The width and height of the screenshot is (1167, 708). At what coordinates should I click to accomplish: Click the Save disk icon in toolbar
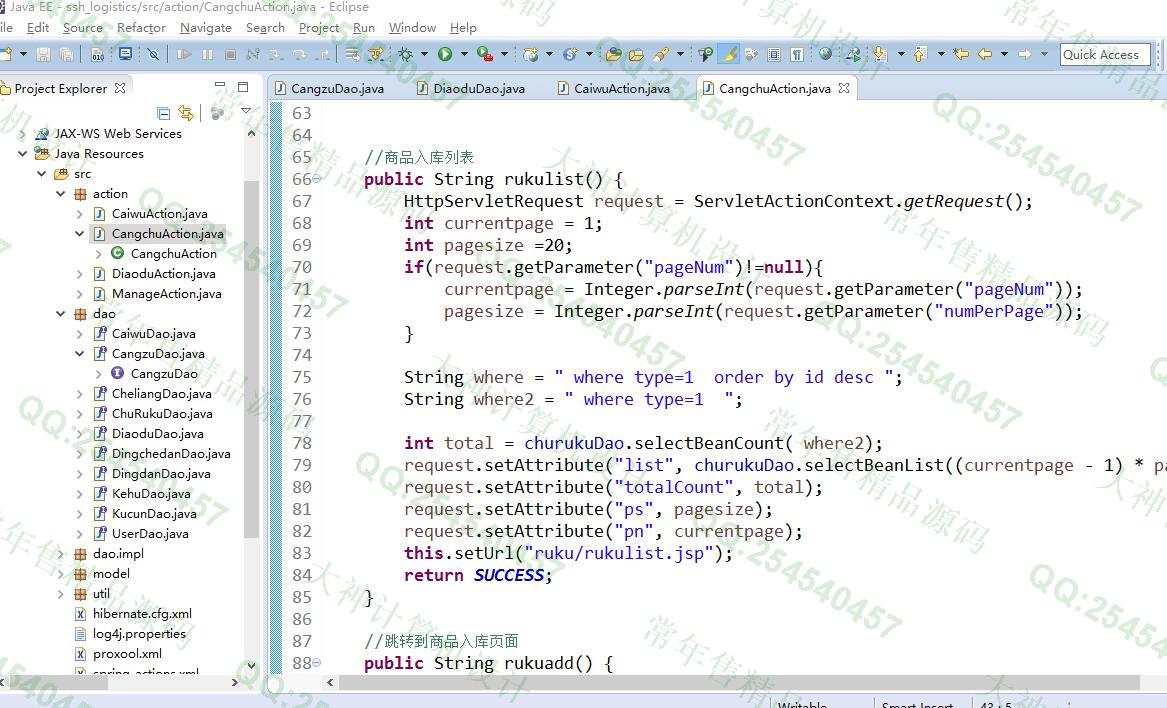point(42,54)
